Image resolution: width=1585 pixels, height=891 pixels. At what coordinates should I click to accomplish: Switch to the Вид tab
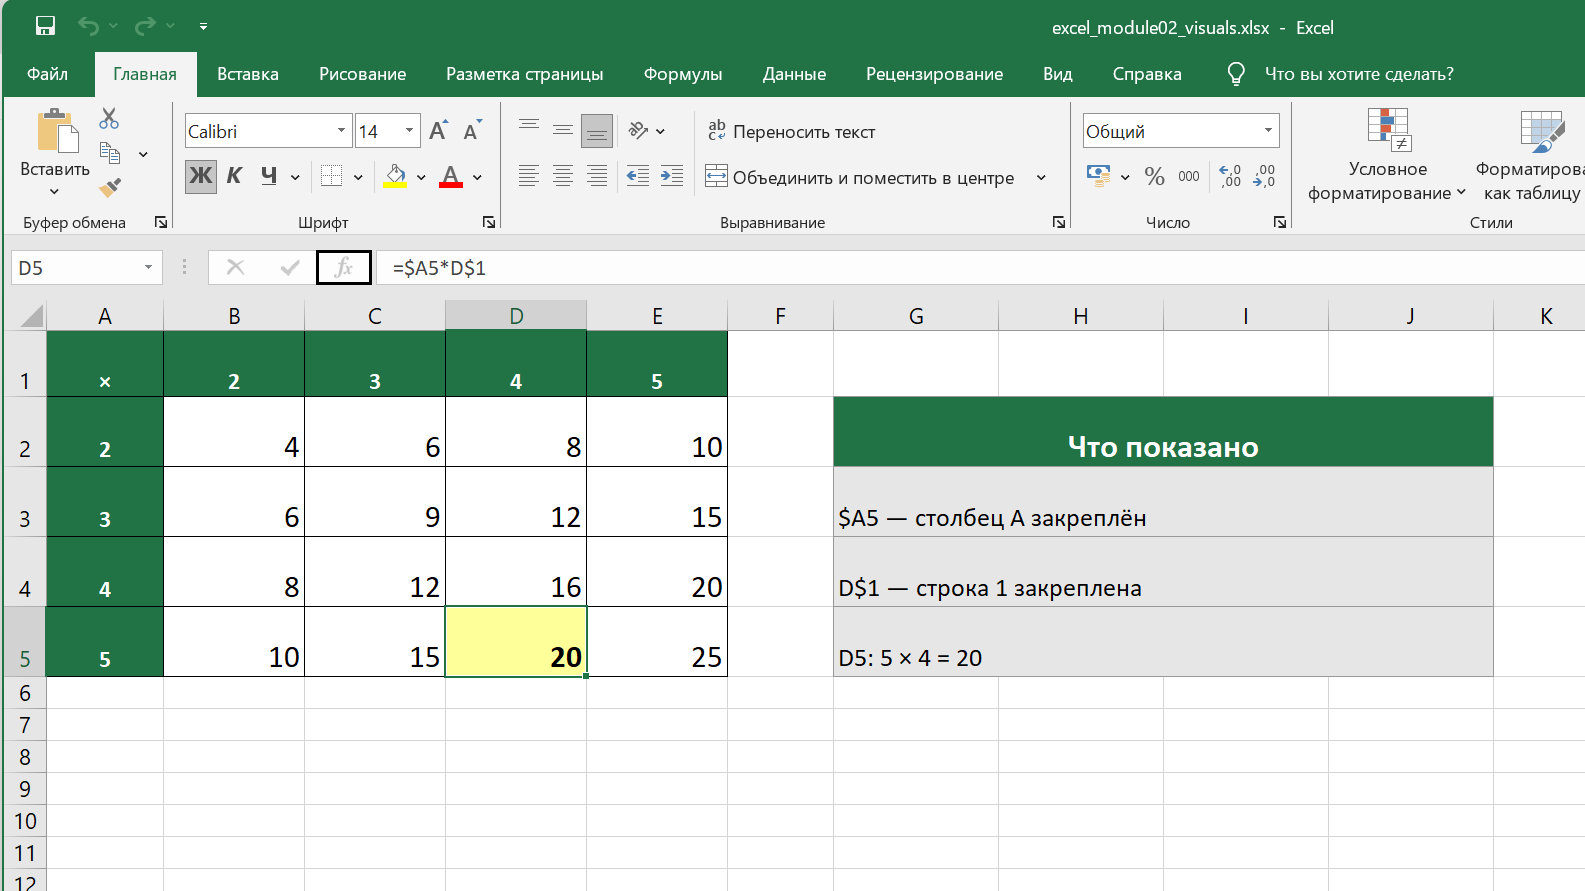pos(1057,74)
